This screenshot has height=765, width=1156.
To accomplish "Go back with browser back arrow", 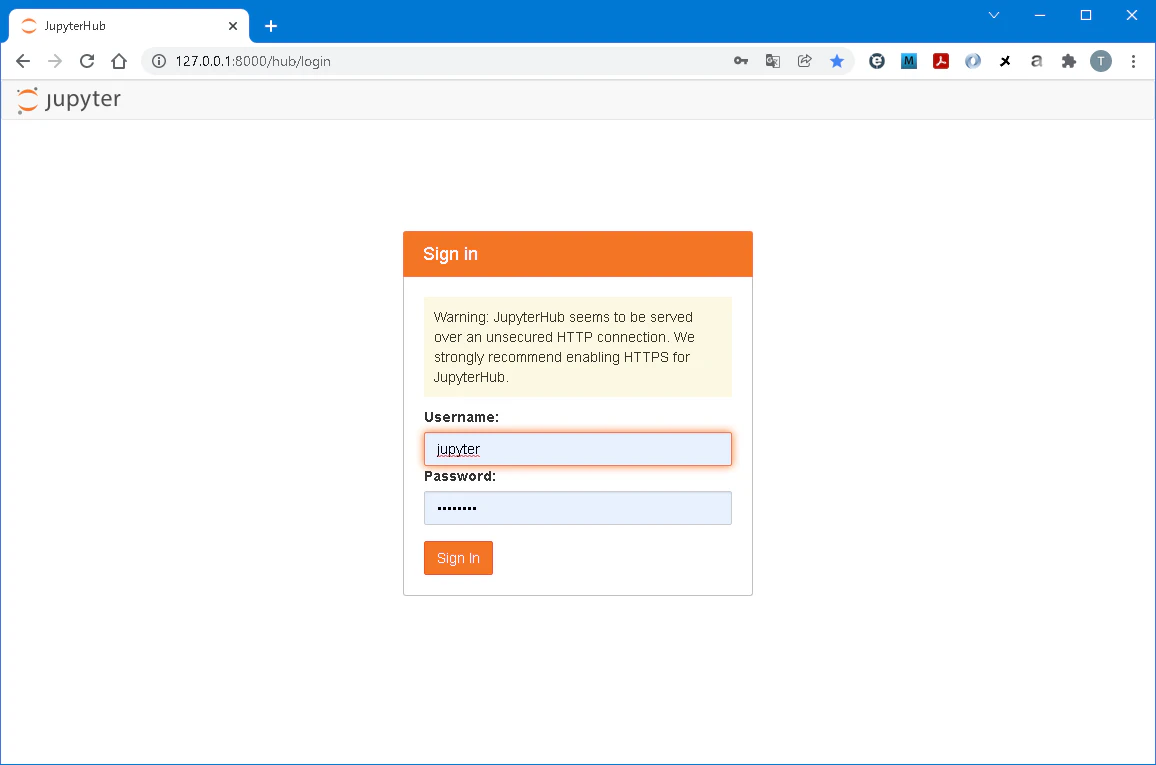I will [23, 61].
